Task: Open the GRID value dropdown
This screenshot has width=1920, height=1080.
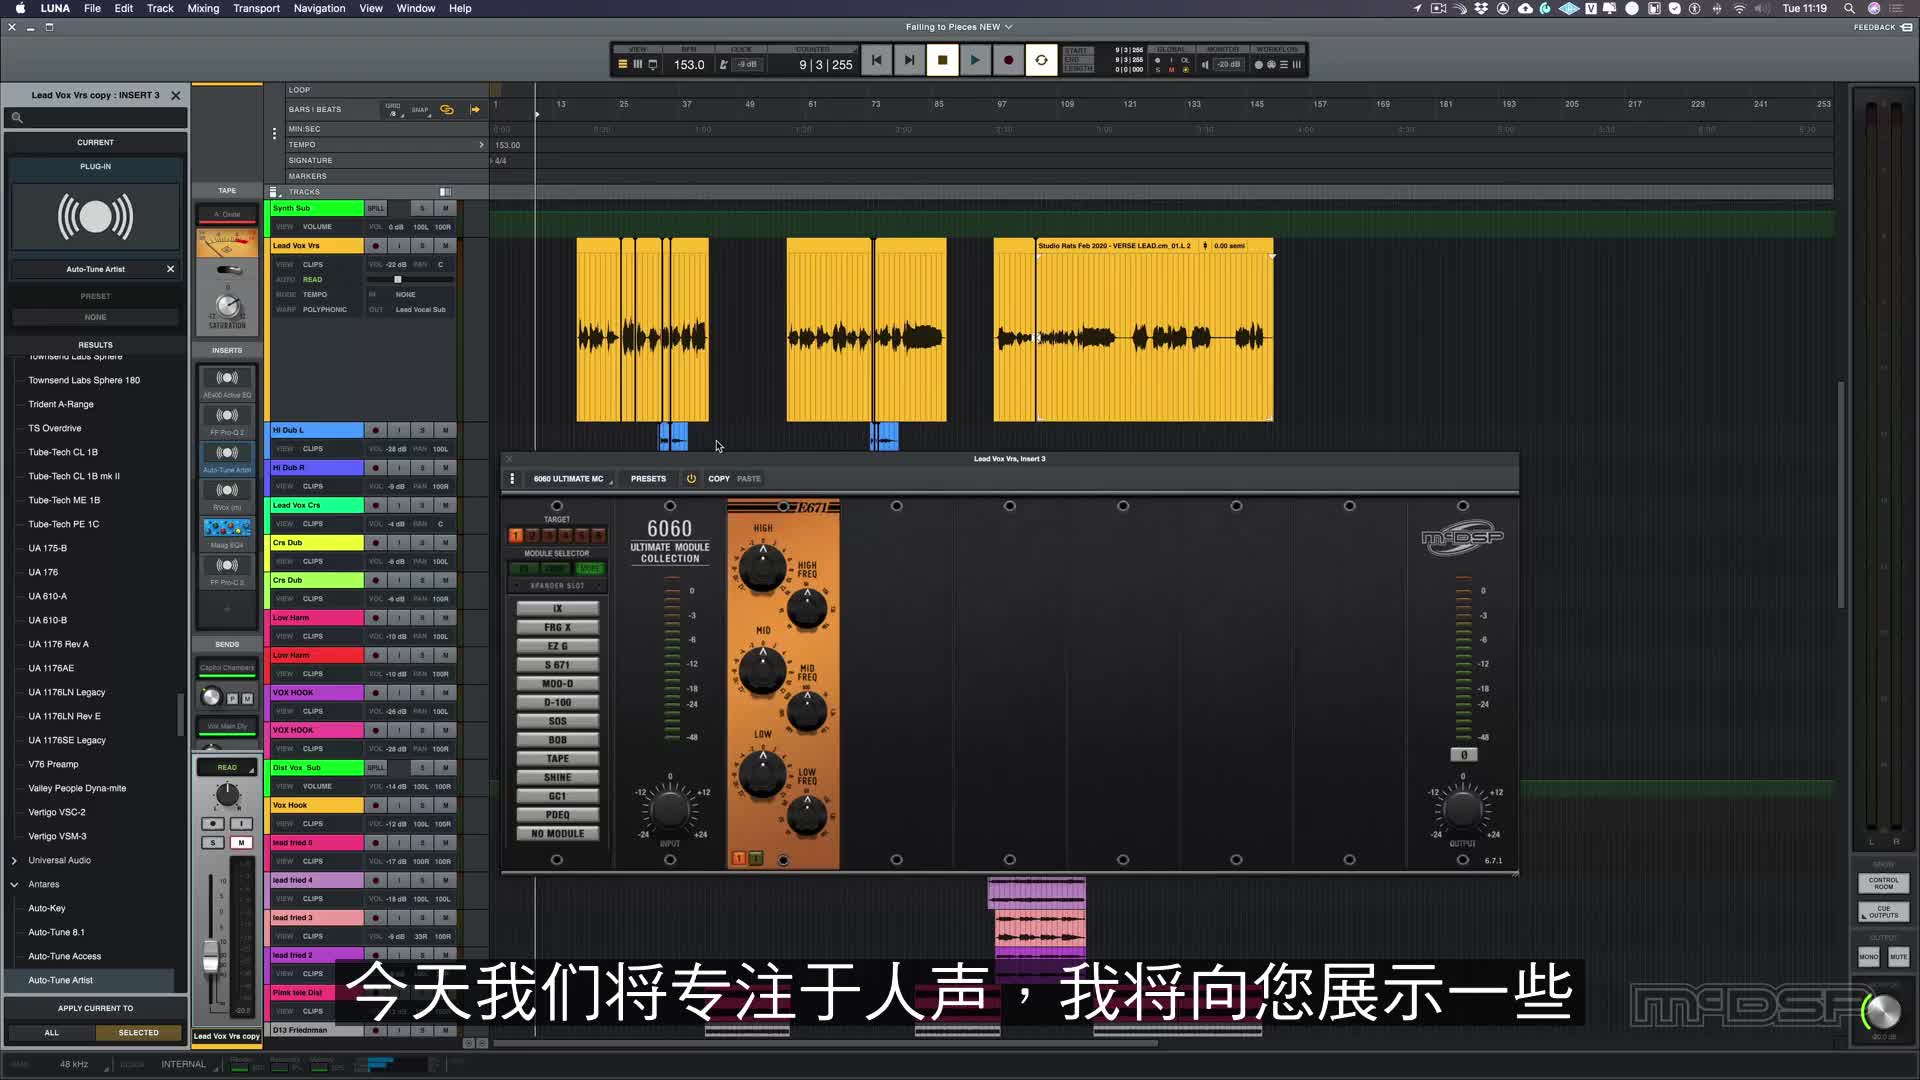Action: pyautogui.click(x=393, y=110)
